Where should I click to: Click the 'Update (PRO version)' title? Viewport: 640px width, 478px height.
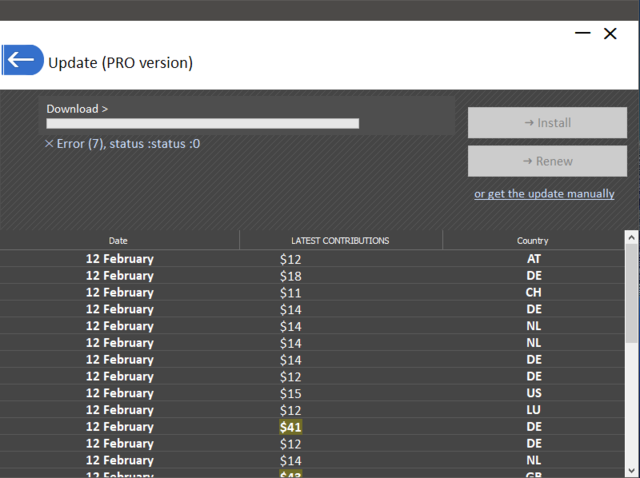click(x=120, y=63)
